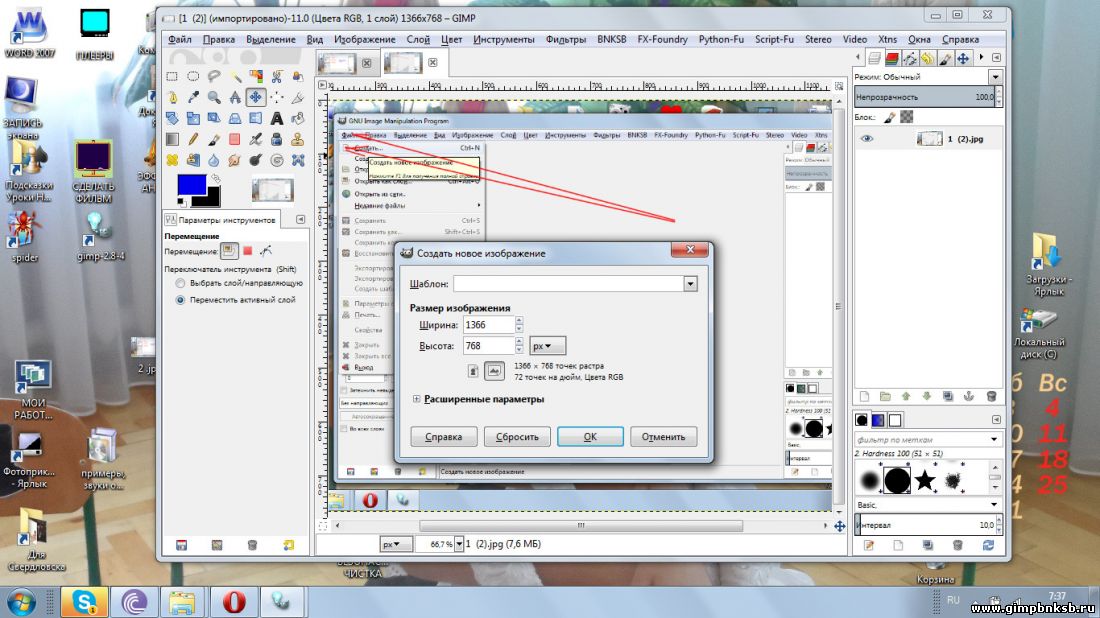Viewport: 1100px width, 618px height.
Task: Click save tool preset icon in tool options
Action: (x=182, y=545)
